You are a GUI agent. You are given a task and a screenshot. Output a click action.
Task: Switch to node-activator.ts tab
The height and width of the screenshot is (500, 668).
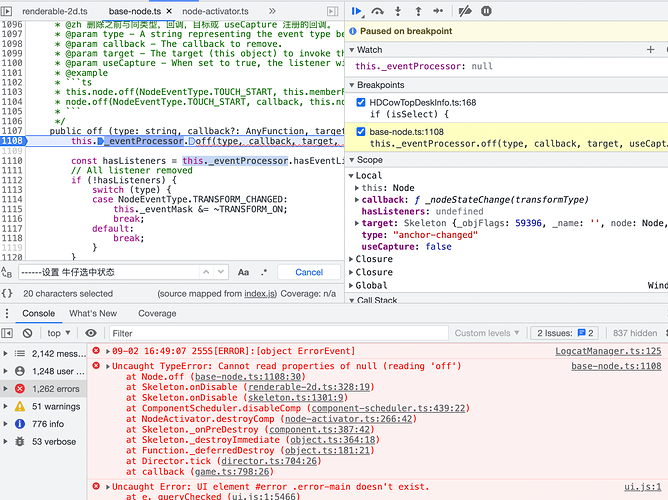point(215,11)
